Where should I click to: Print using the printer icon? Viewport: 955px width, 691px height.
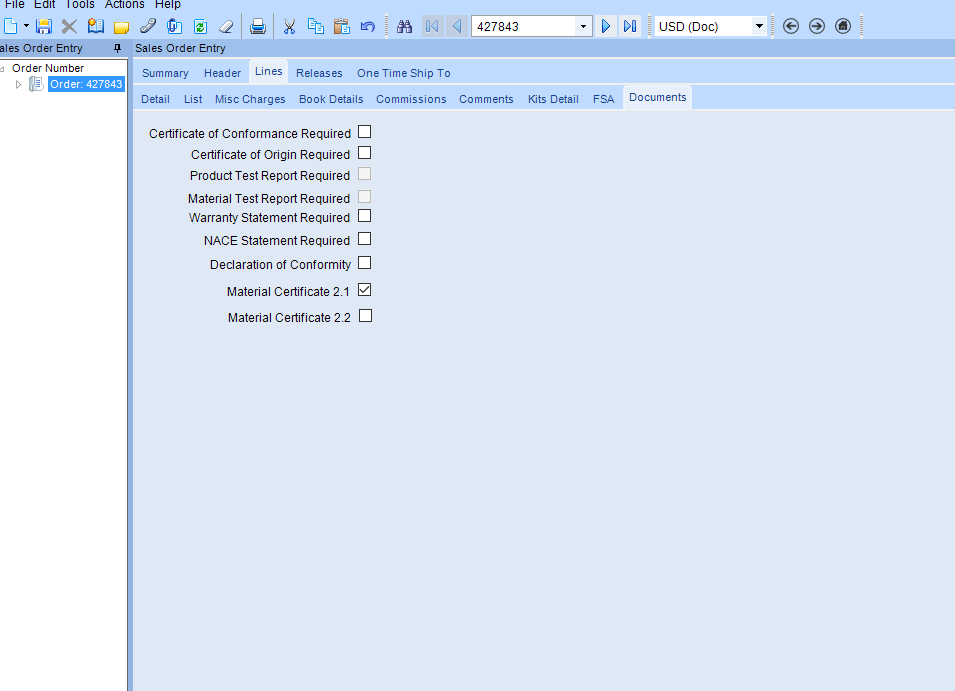tap(258, 26)
